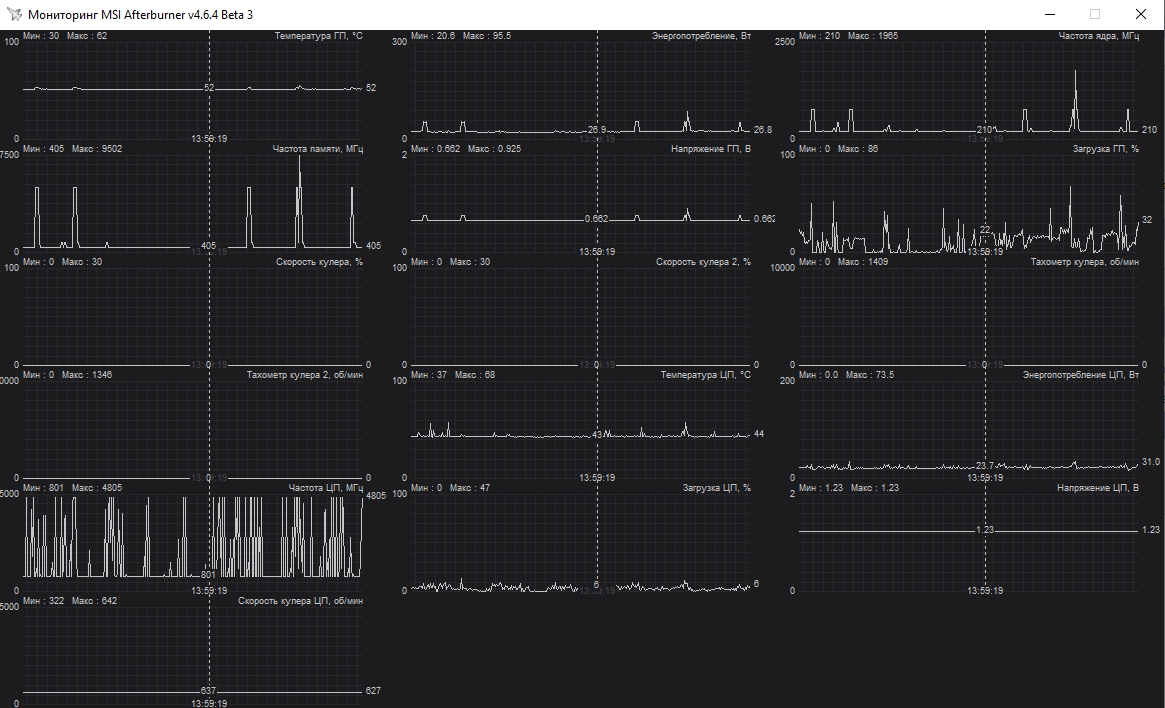Click the Частота памяти memory clock graph
The height and width of the screenshot is (708, 1165).
(193, 200)
